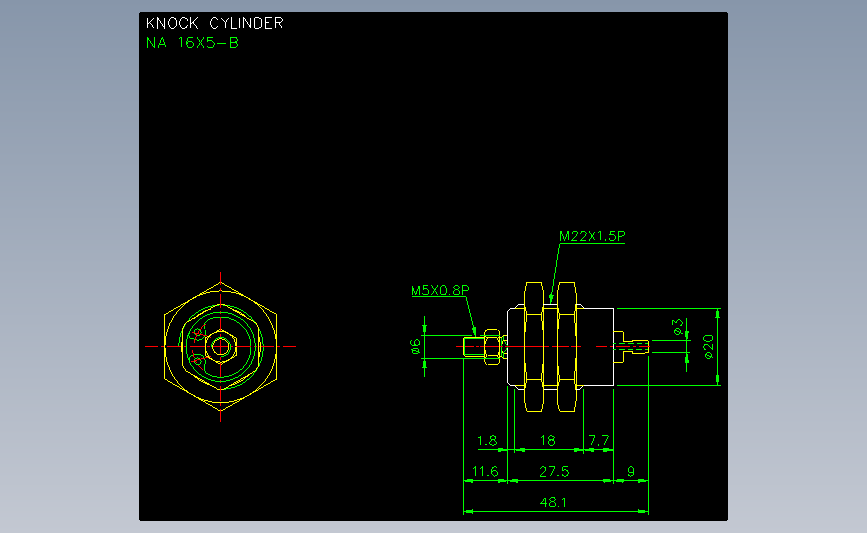Click the 7.7 dimension value

[x=599, y=440]
